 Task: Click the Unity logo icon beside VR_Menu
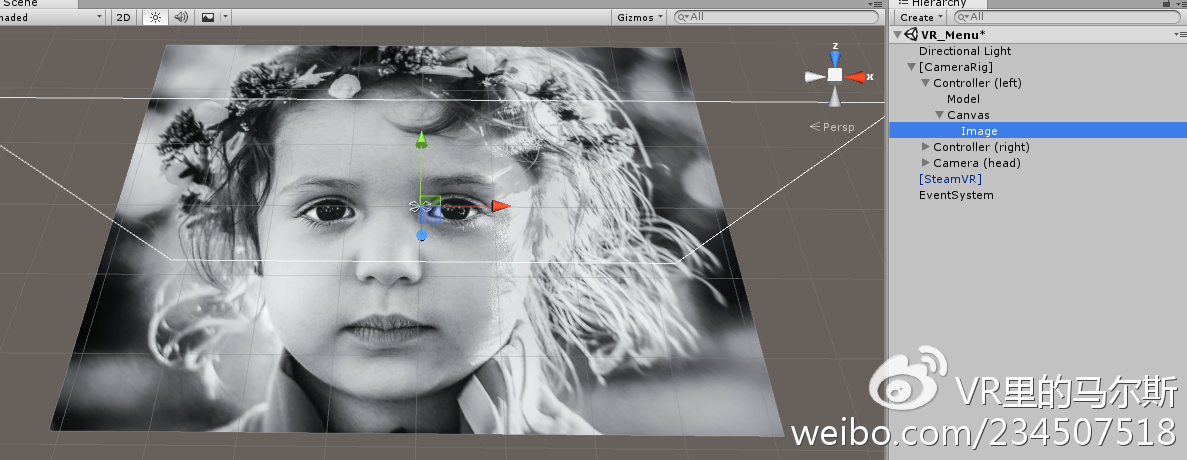click(x=911, y=34)
